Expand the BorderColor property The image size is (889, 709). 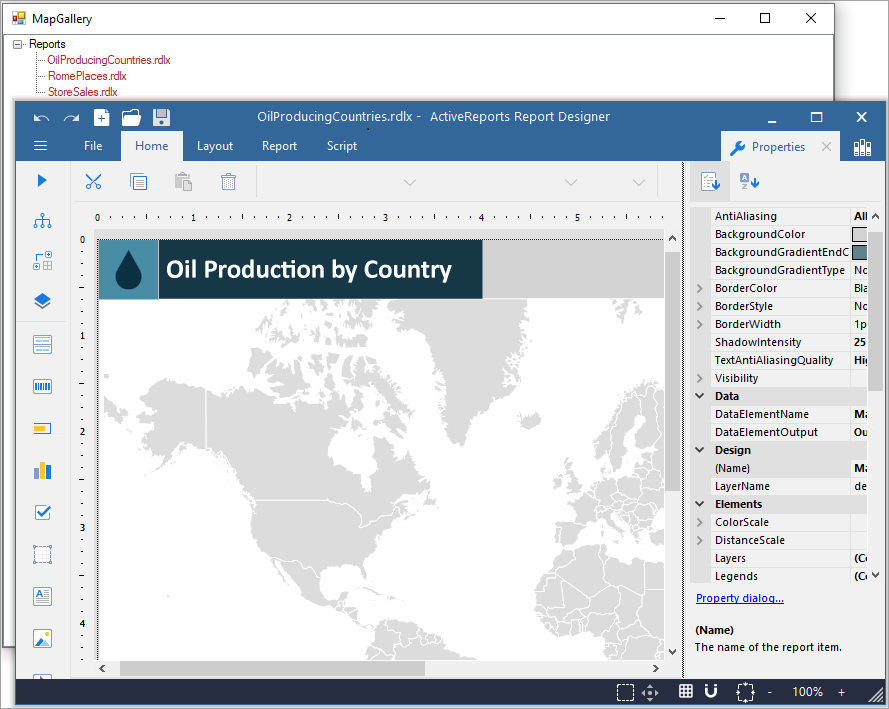point(700,288)
